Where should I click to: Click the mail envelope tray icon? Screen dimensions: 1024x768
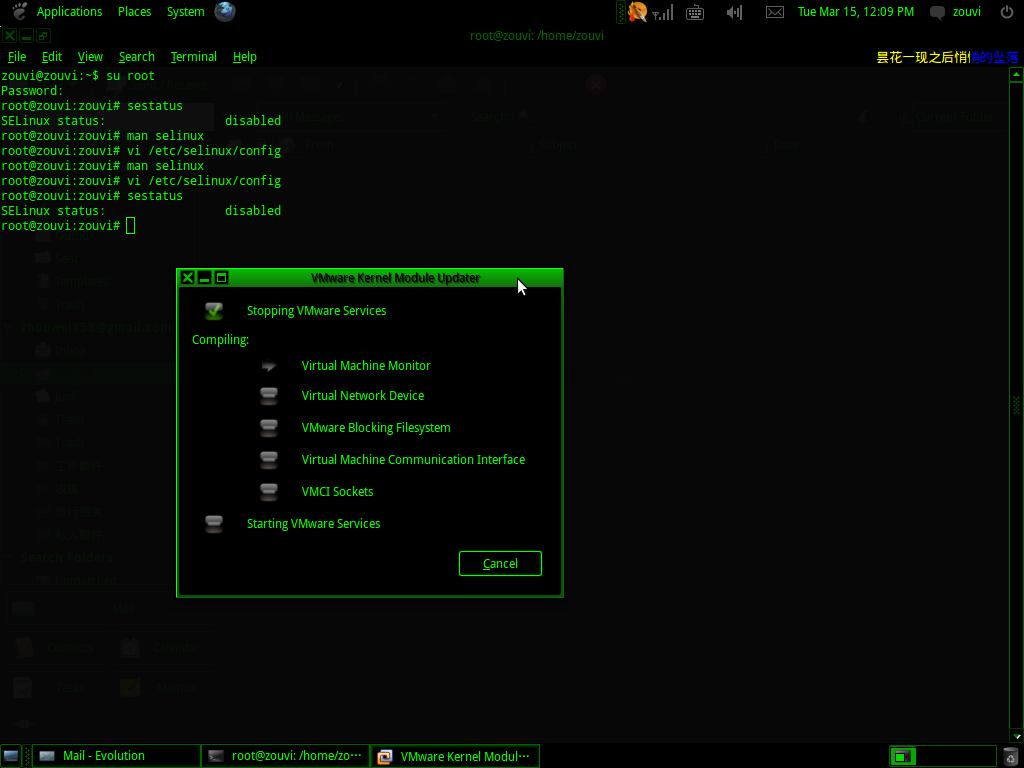pyautogui.click(x=775, y=12)
